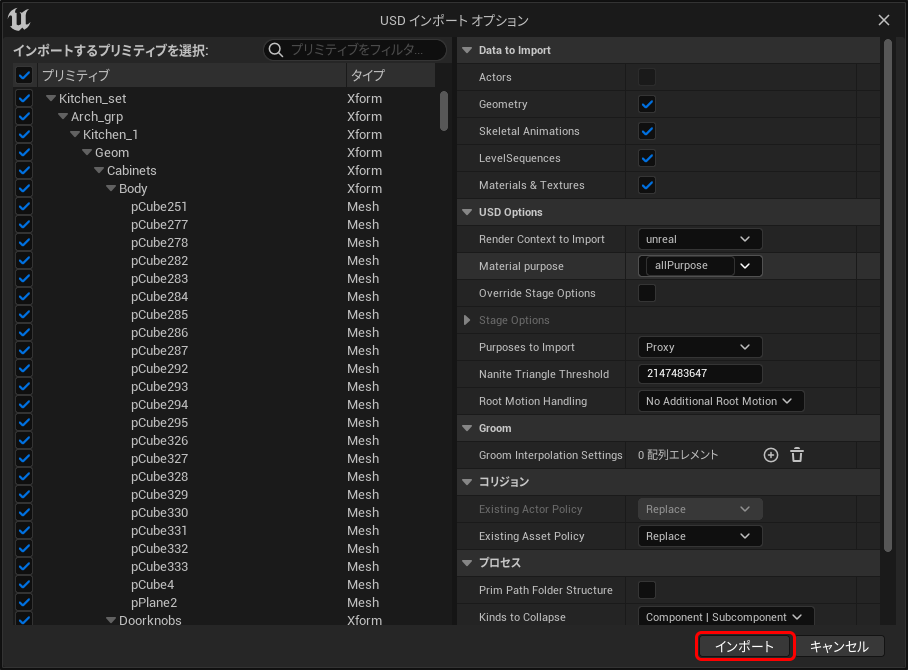908x670 pixels.
Task: Sort by the タイプ column header
Action: pos(388,75)
